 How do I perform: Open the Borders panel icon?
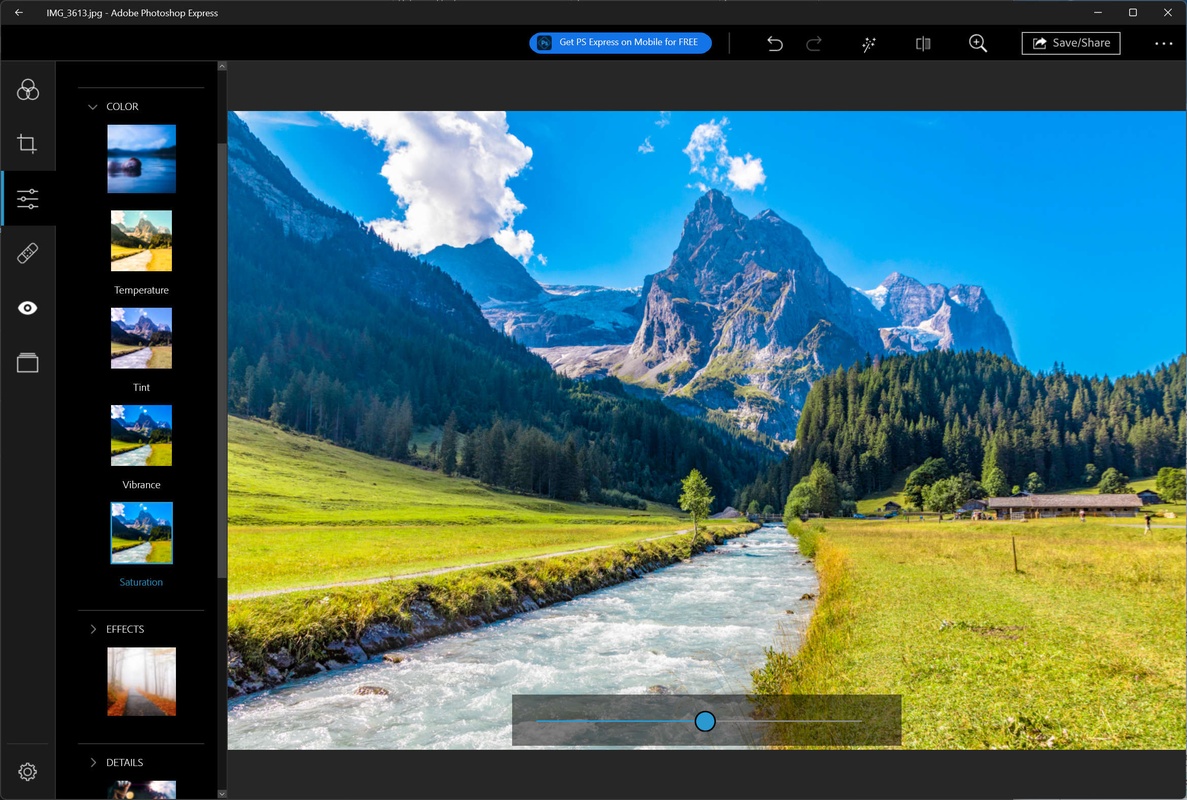coord(28,363)
